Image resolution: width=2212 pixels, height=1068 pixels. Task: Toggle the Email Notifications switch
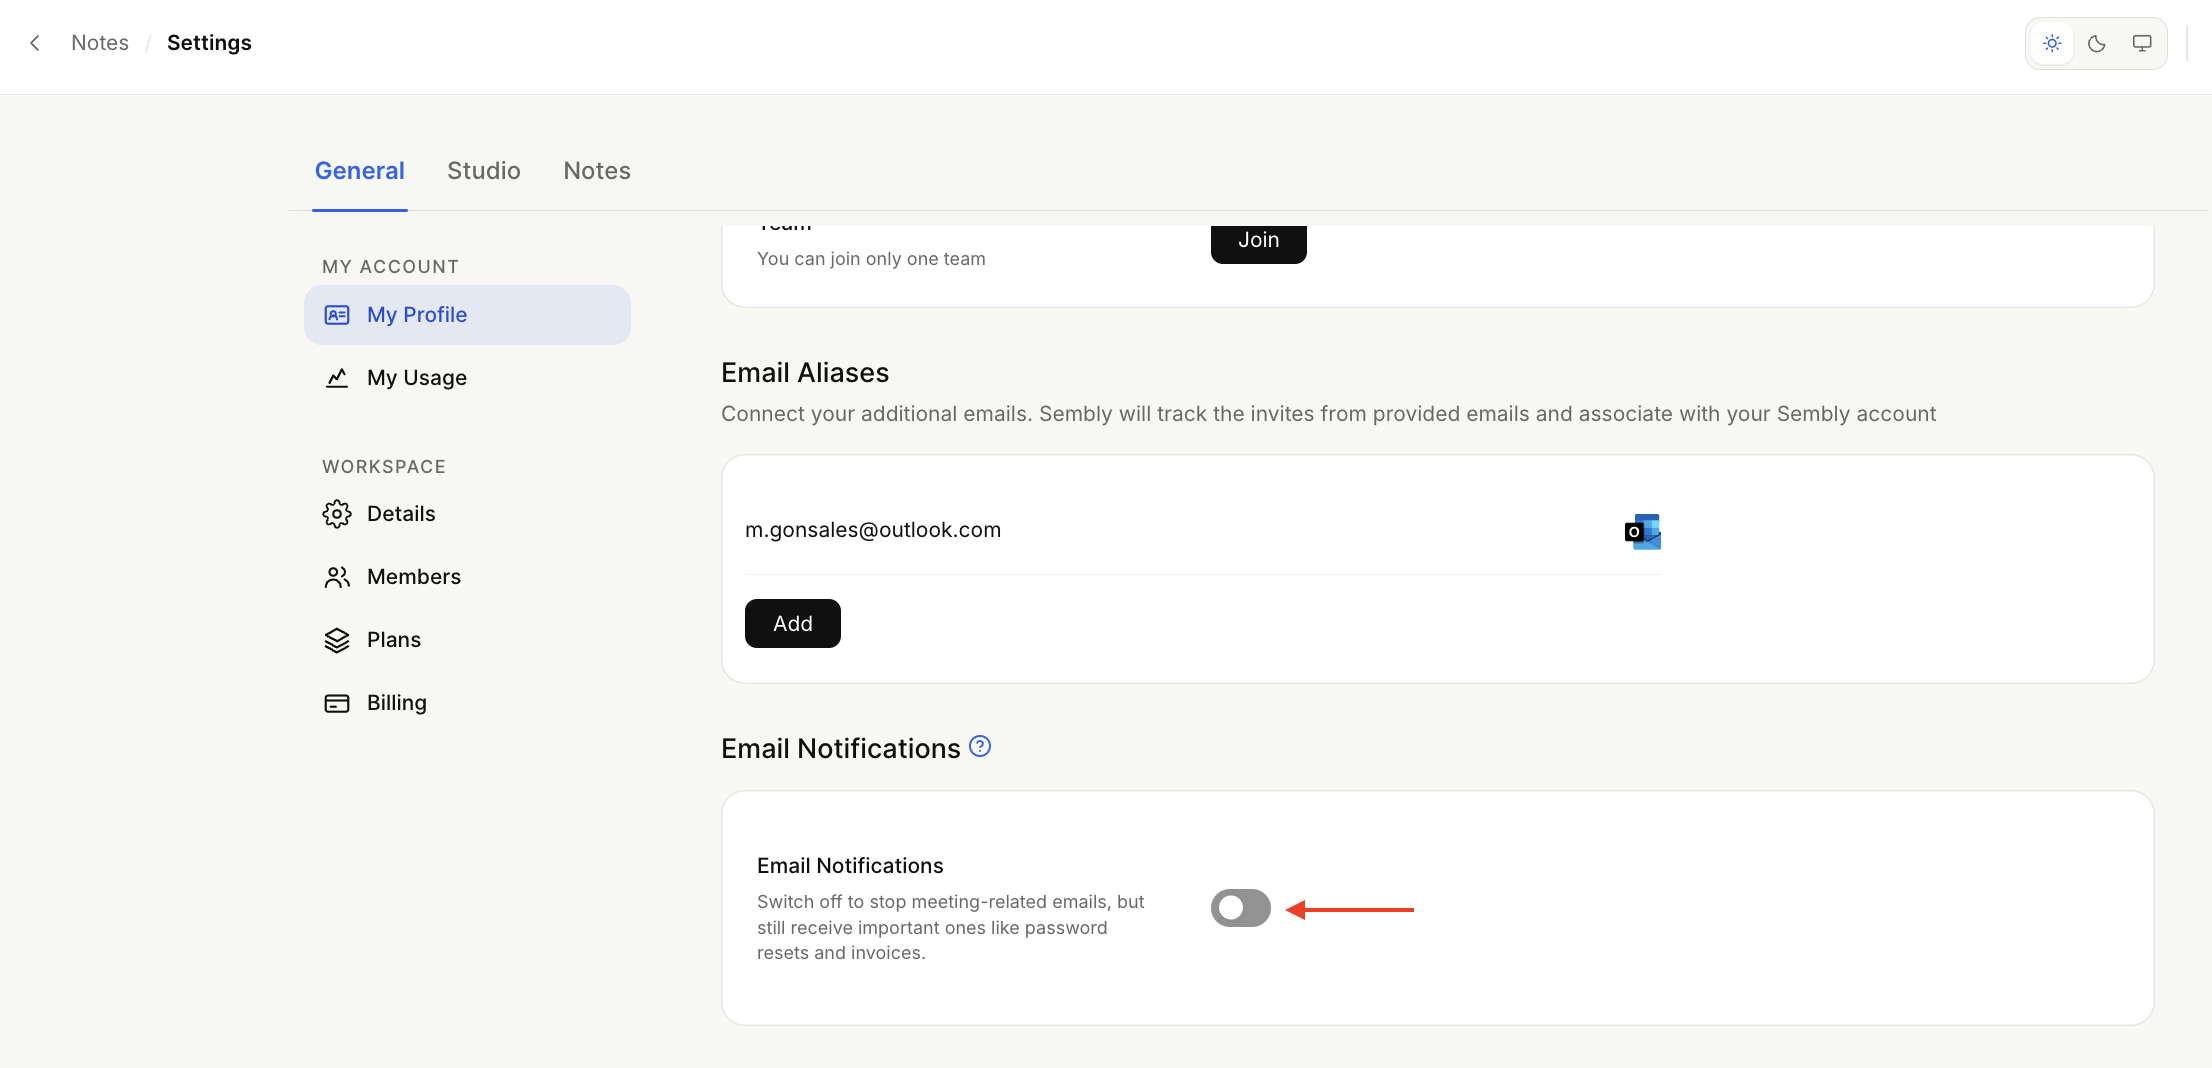(1241, 908)
